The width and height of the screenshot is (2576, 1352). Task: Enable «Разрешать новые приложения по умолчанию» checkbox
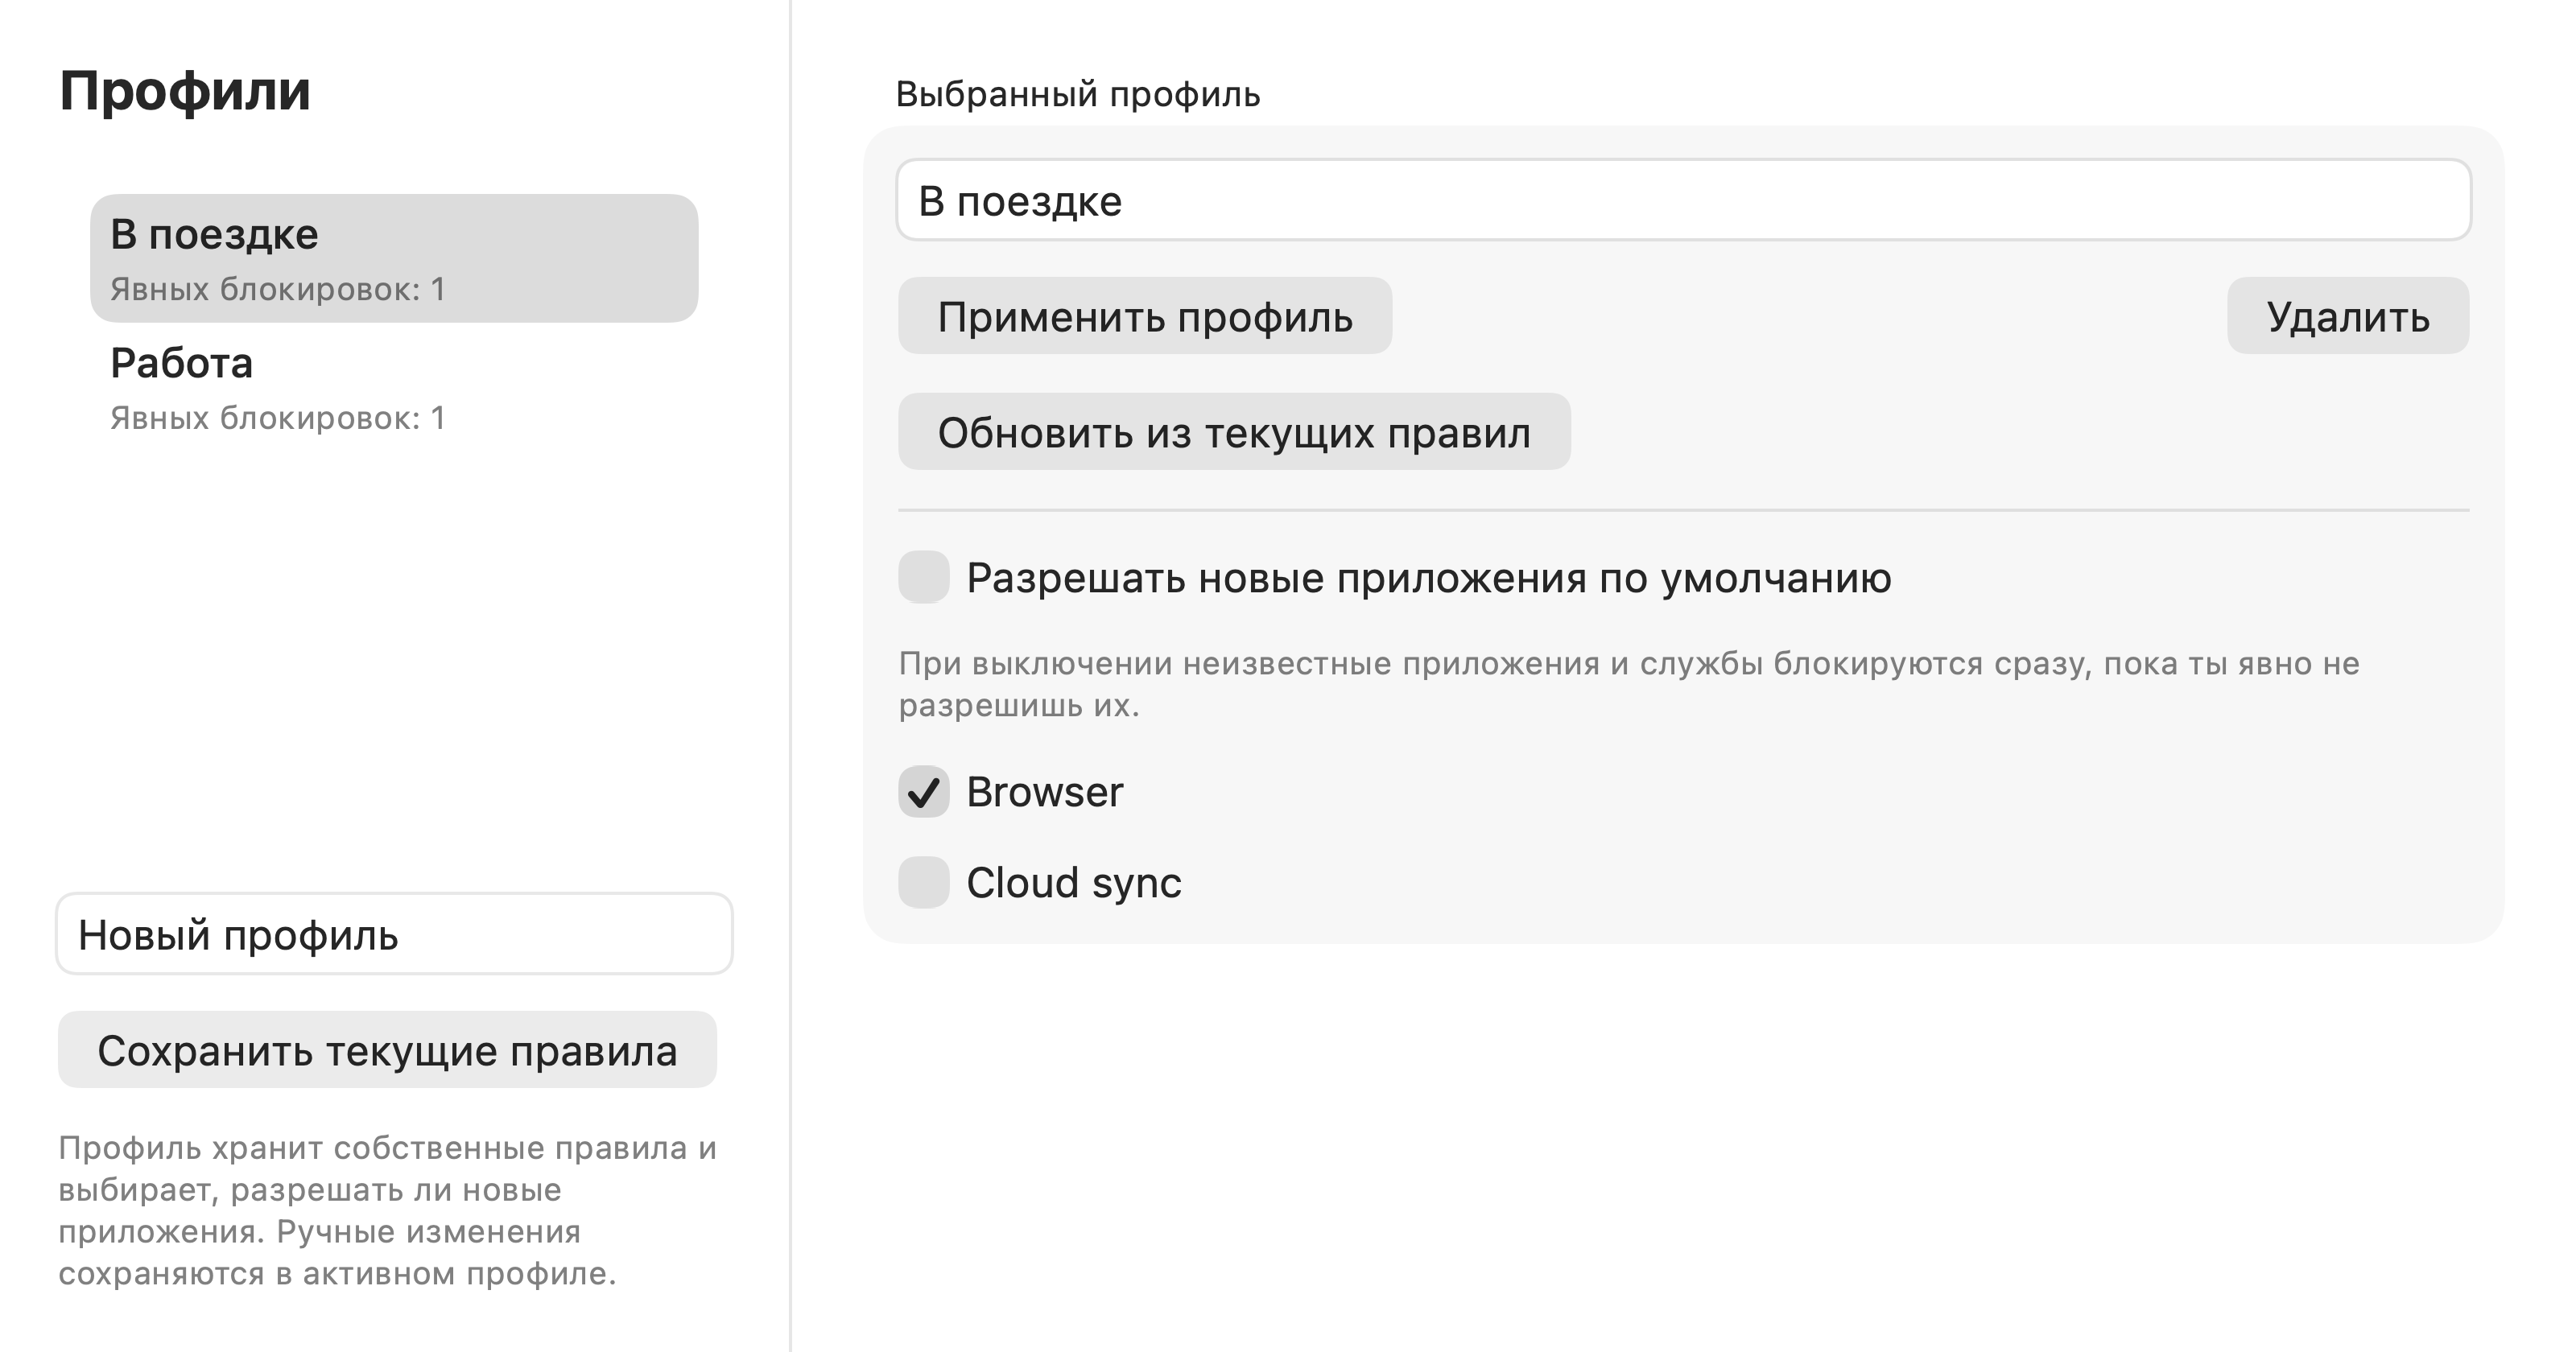tap(923, 577)
